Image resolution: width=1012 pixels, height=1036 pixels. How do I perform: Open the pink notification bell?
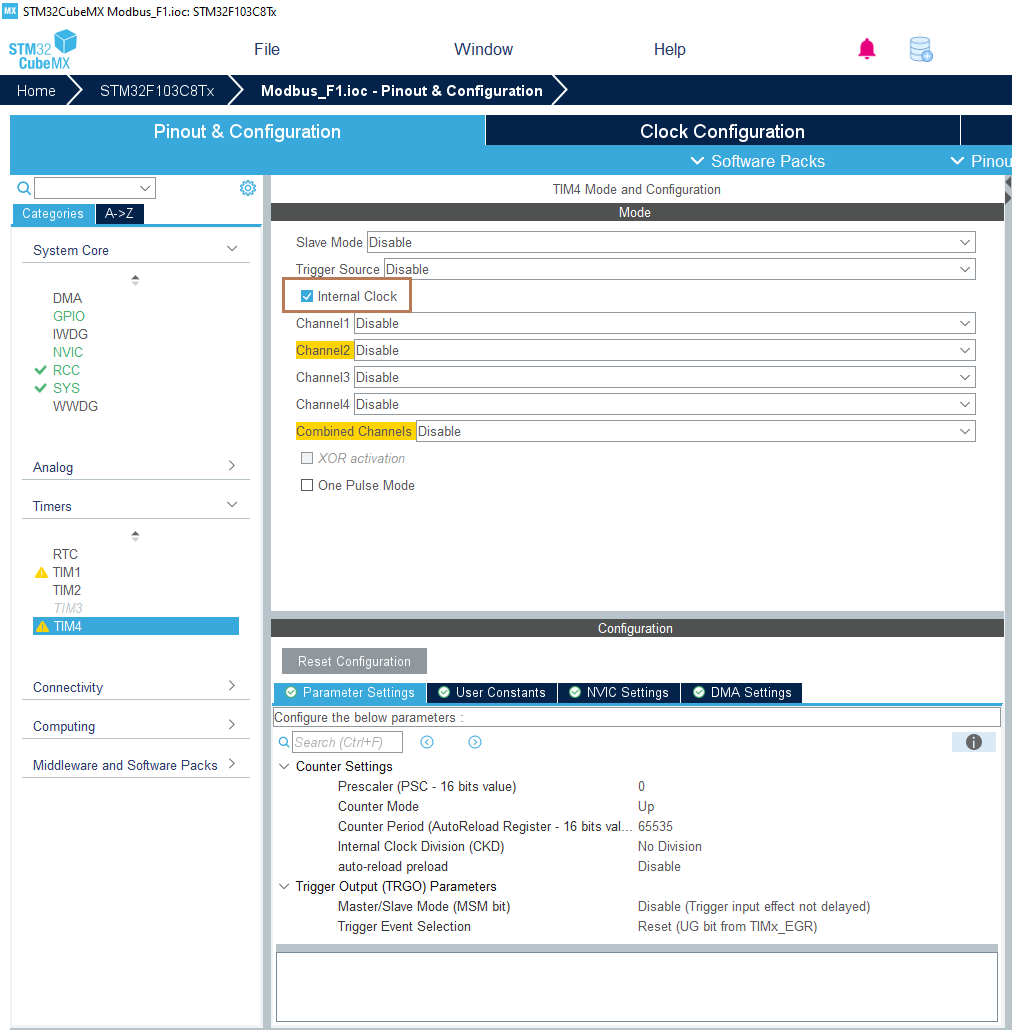click(867, 49)
